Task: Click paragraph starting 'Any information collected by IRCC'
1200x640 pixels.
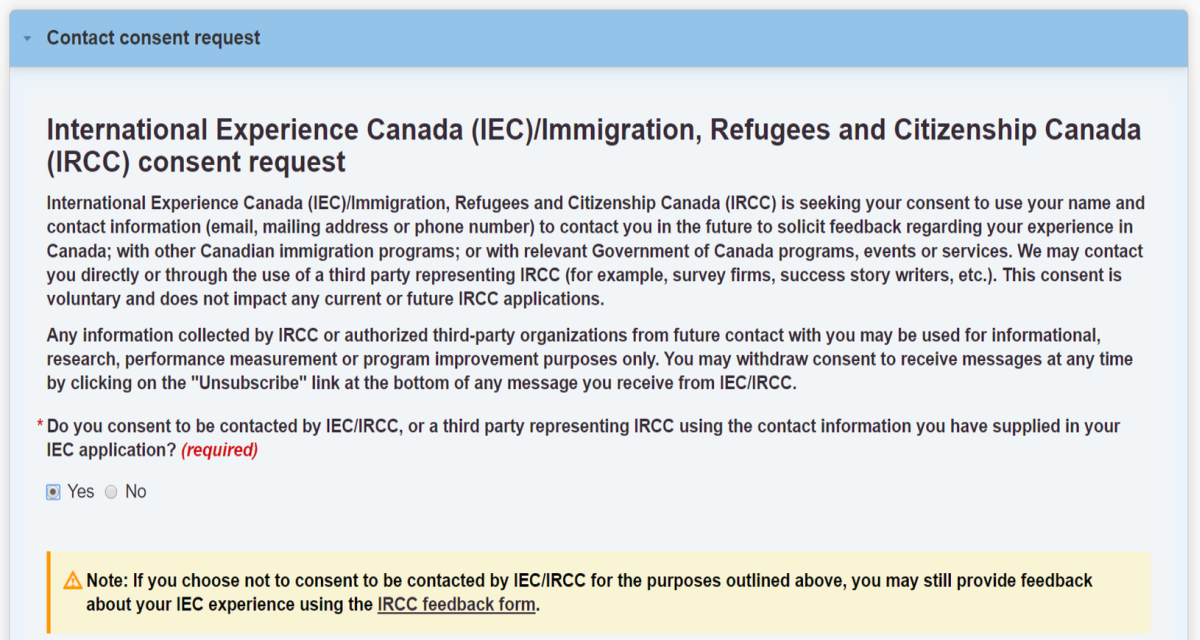Action: pos(590,360)
